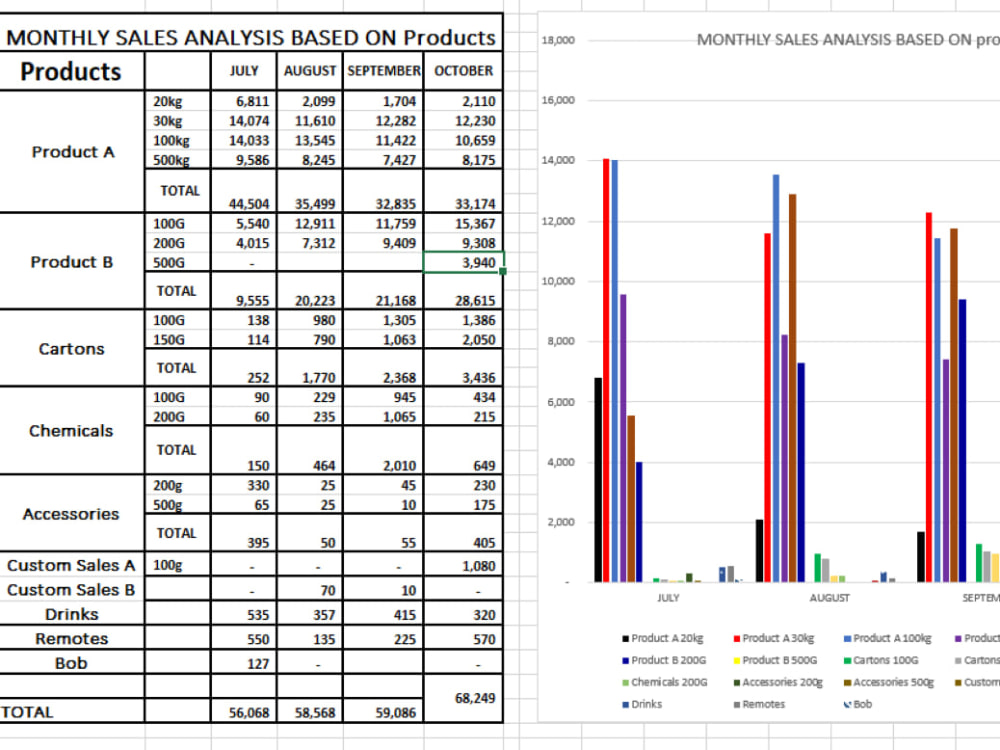1000x750 pixels.
Task: Select Product B 200G August value 7,312
Action: pyautogui.click(x=310, y=243)
